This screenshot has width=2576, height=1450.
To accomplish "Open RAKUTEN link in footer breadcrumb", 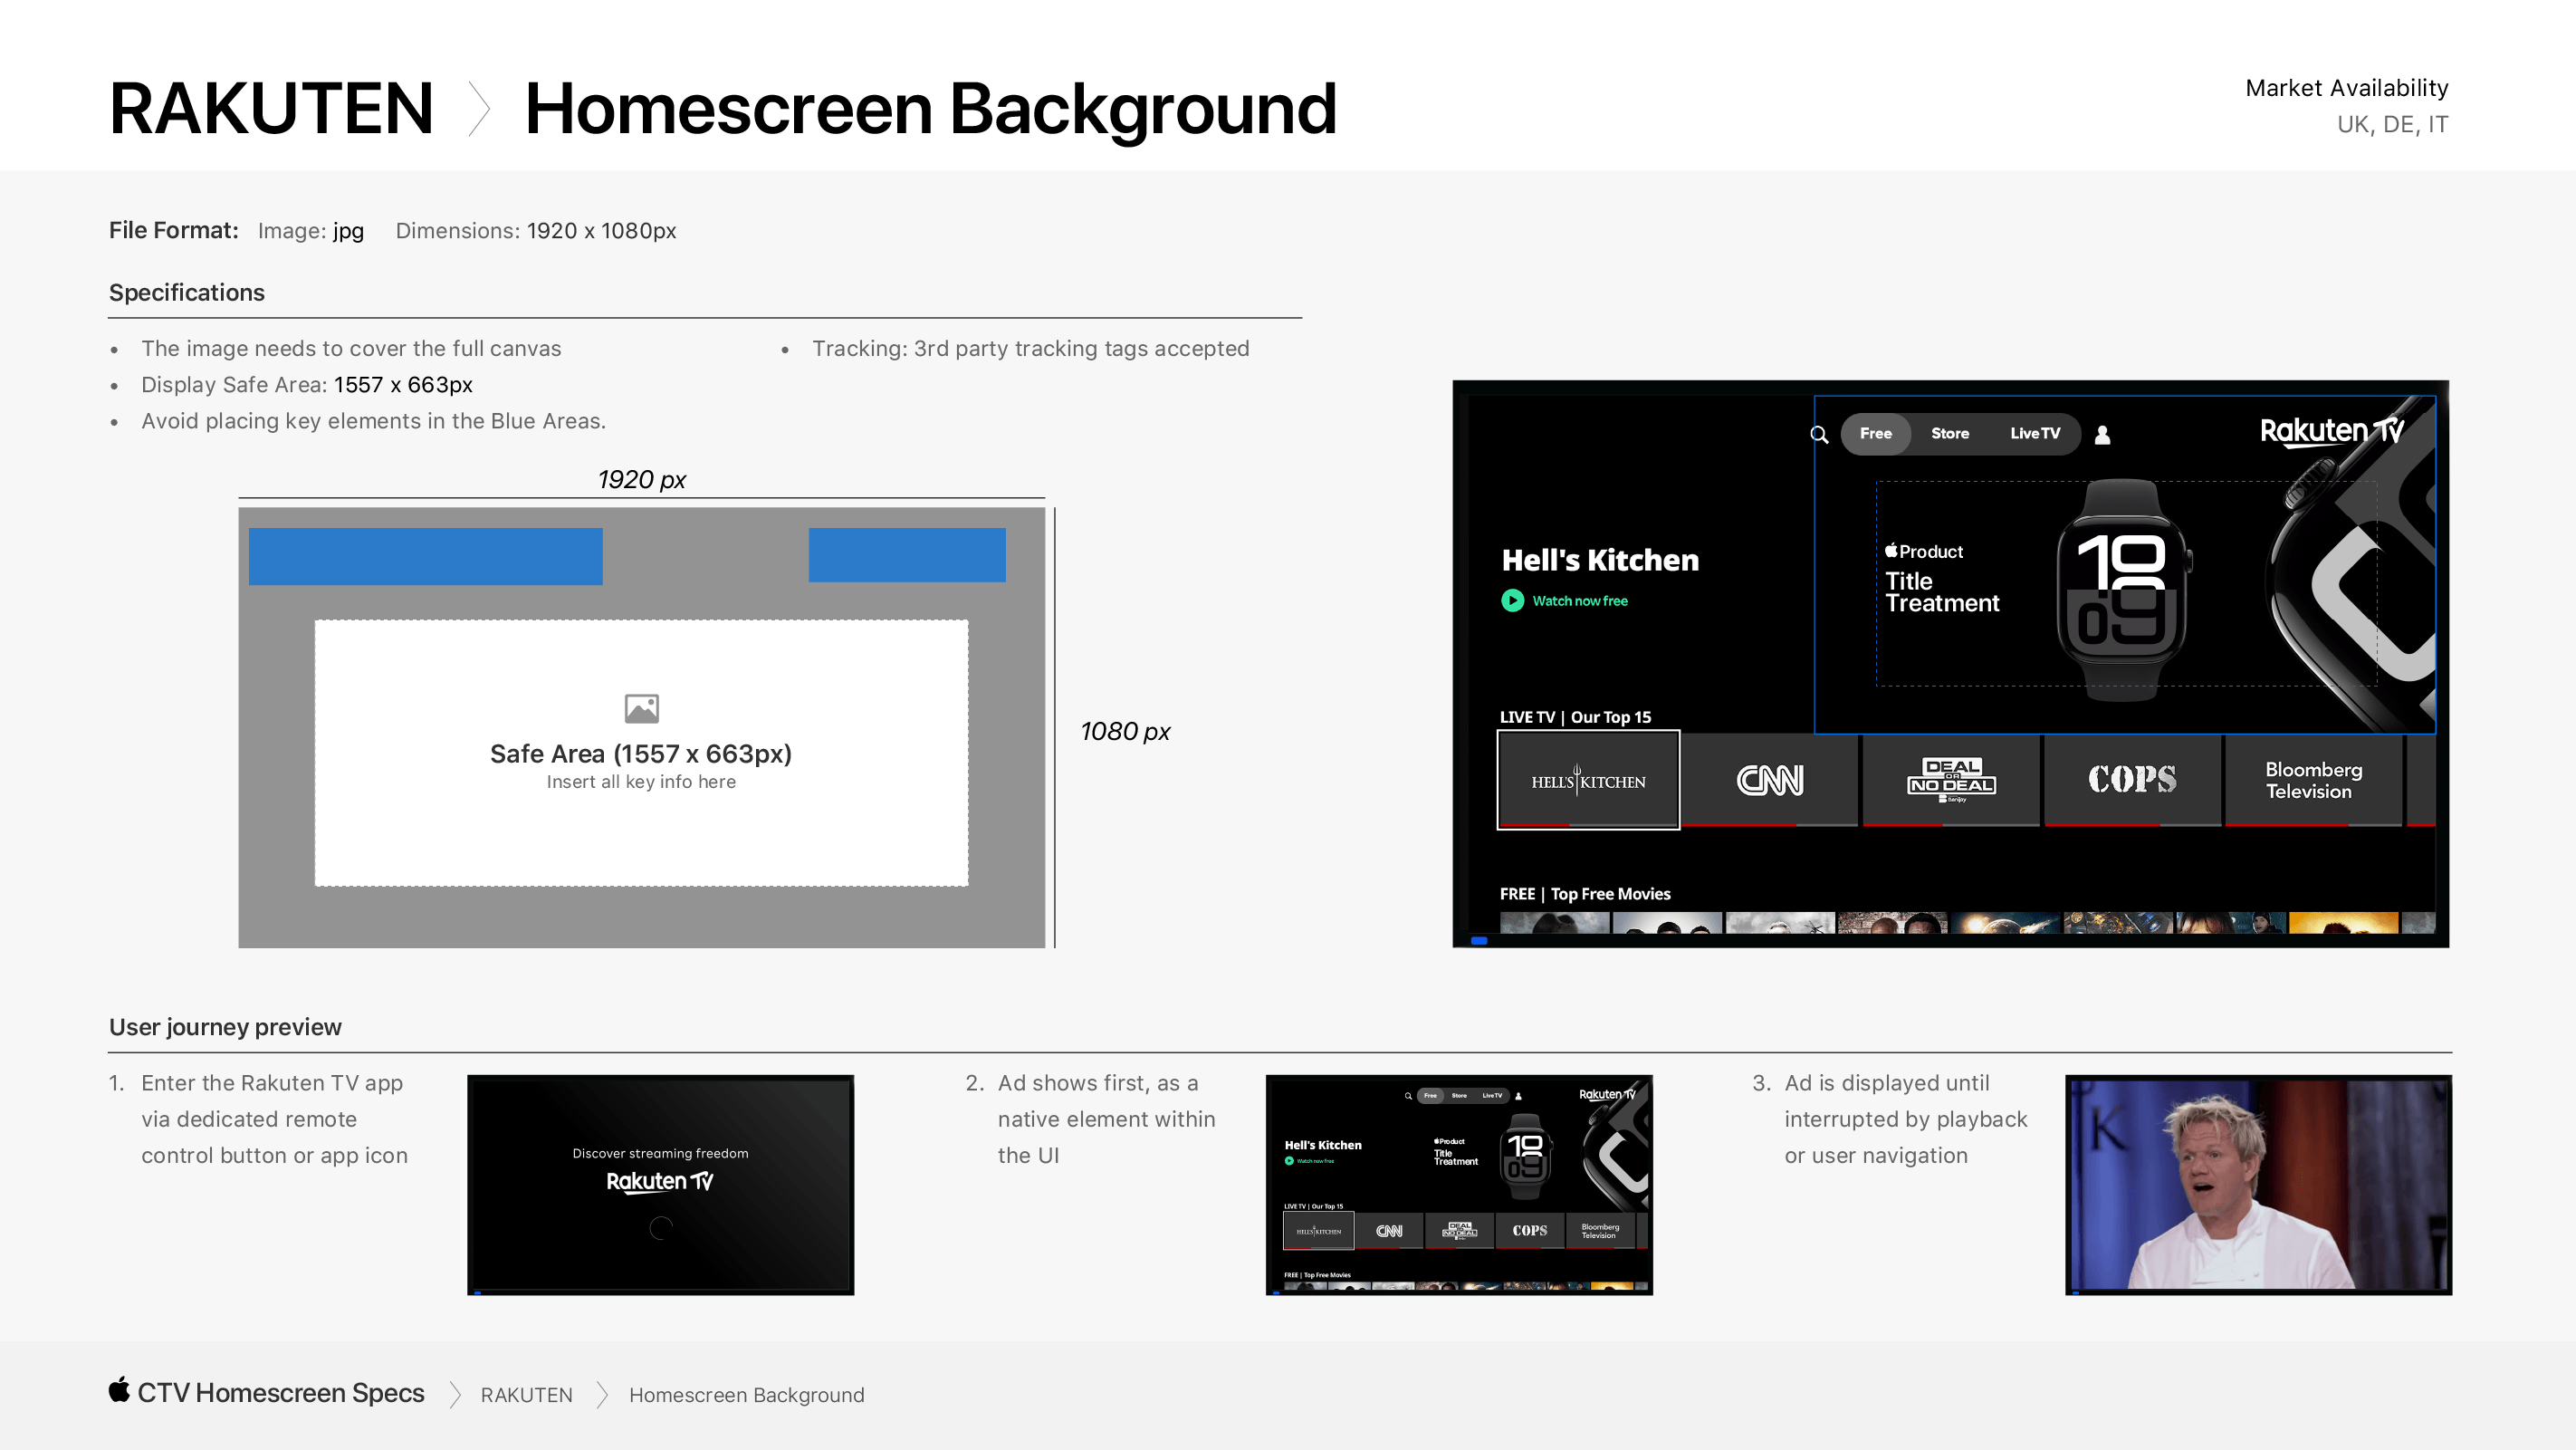I will tap(526, 1394).
